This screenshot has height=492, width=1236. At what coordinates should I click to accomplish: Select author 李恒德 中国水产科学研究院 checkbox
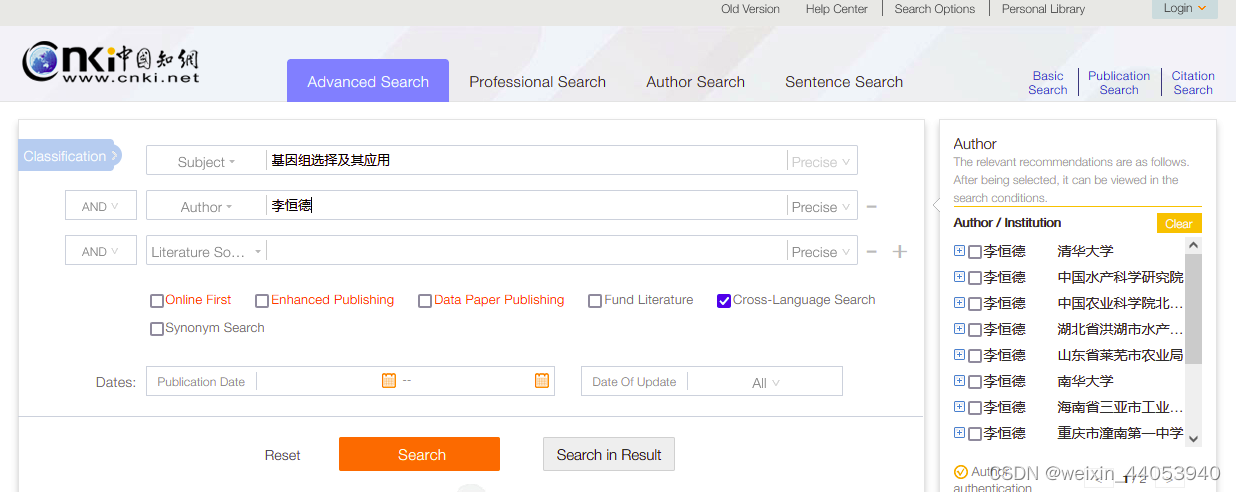click(x=975, y=278)
